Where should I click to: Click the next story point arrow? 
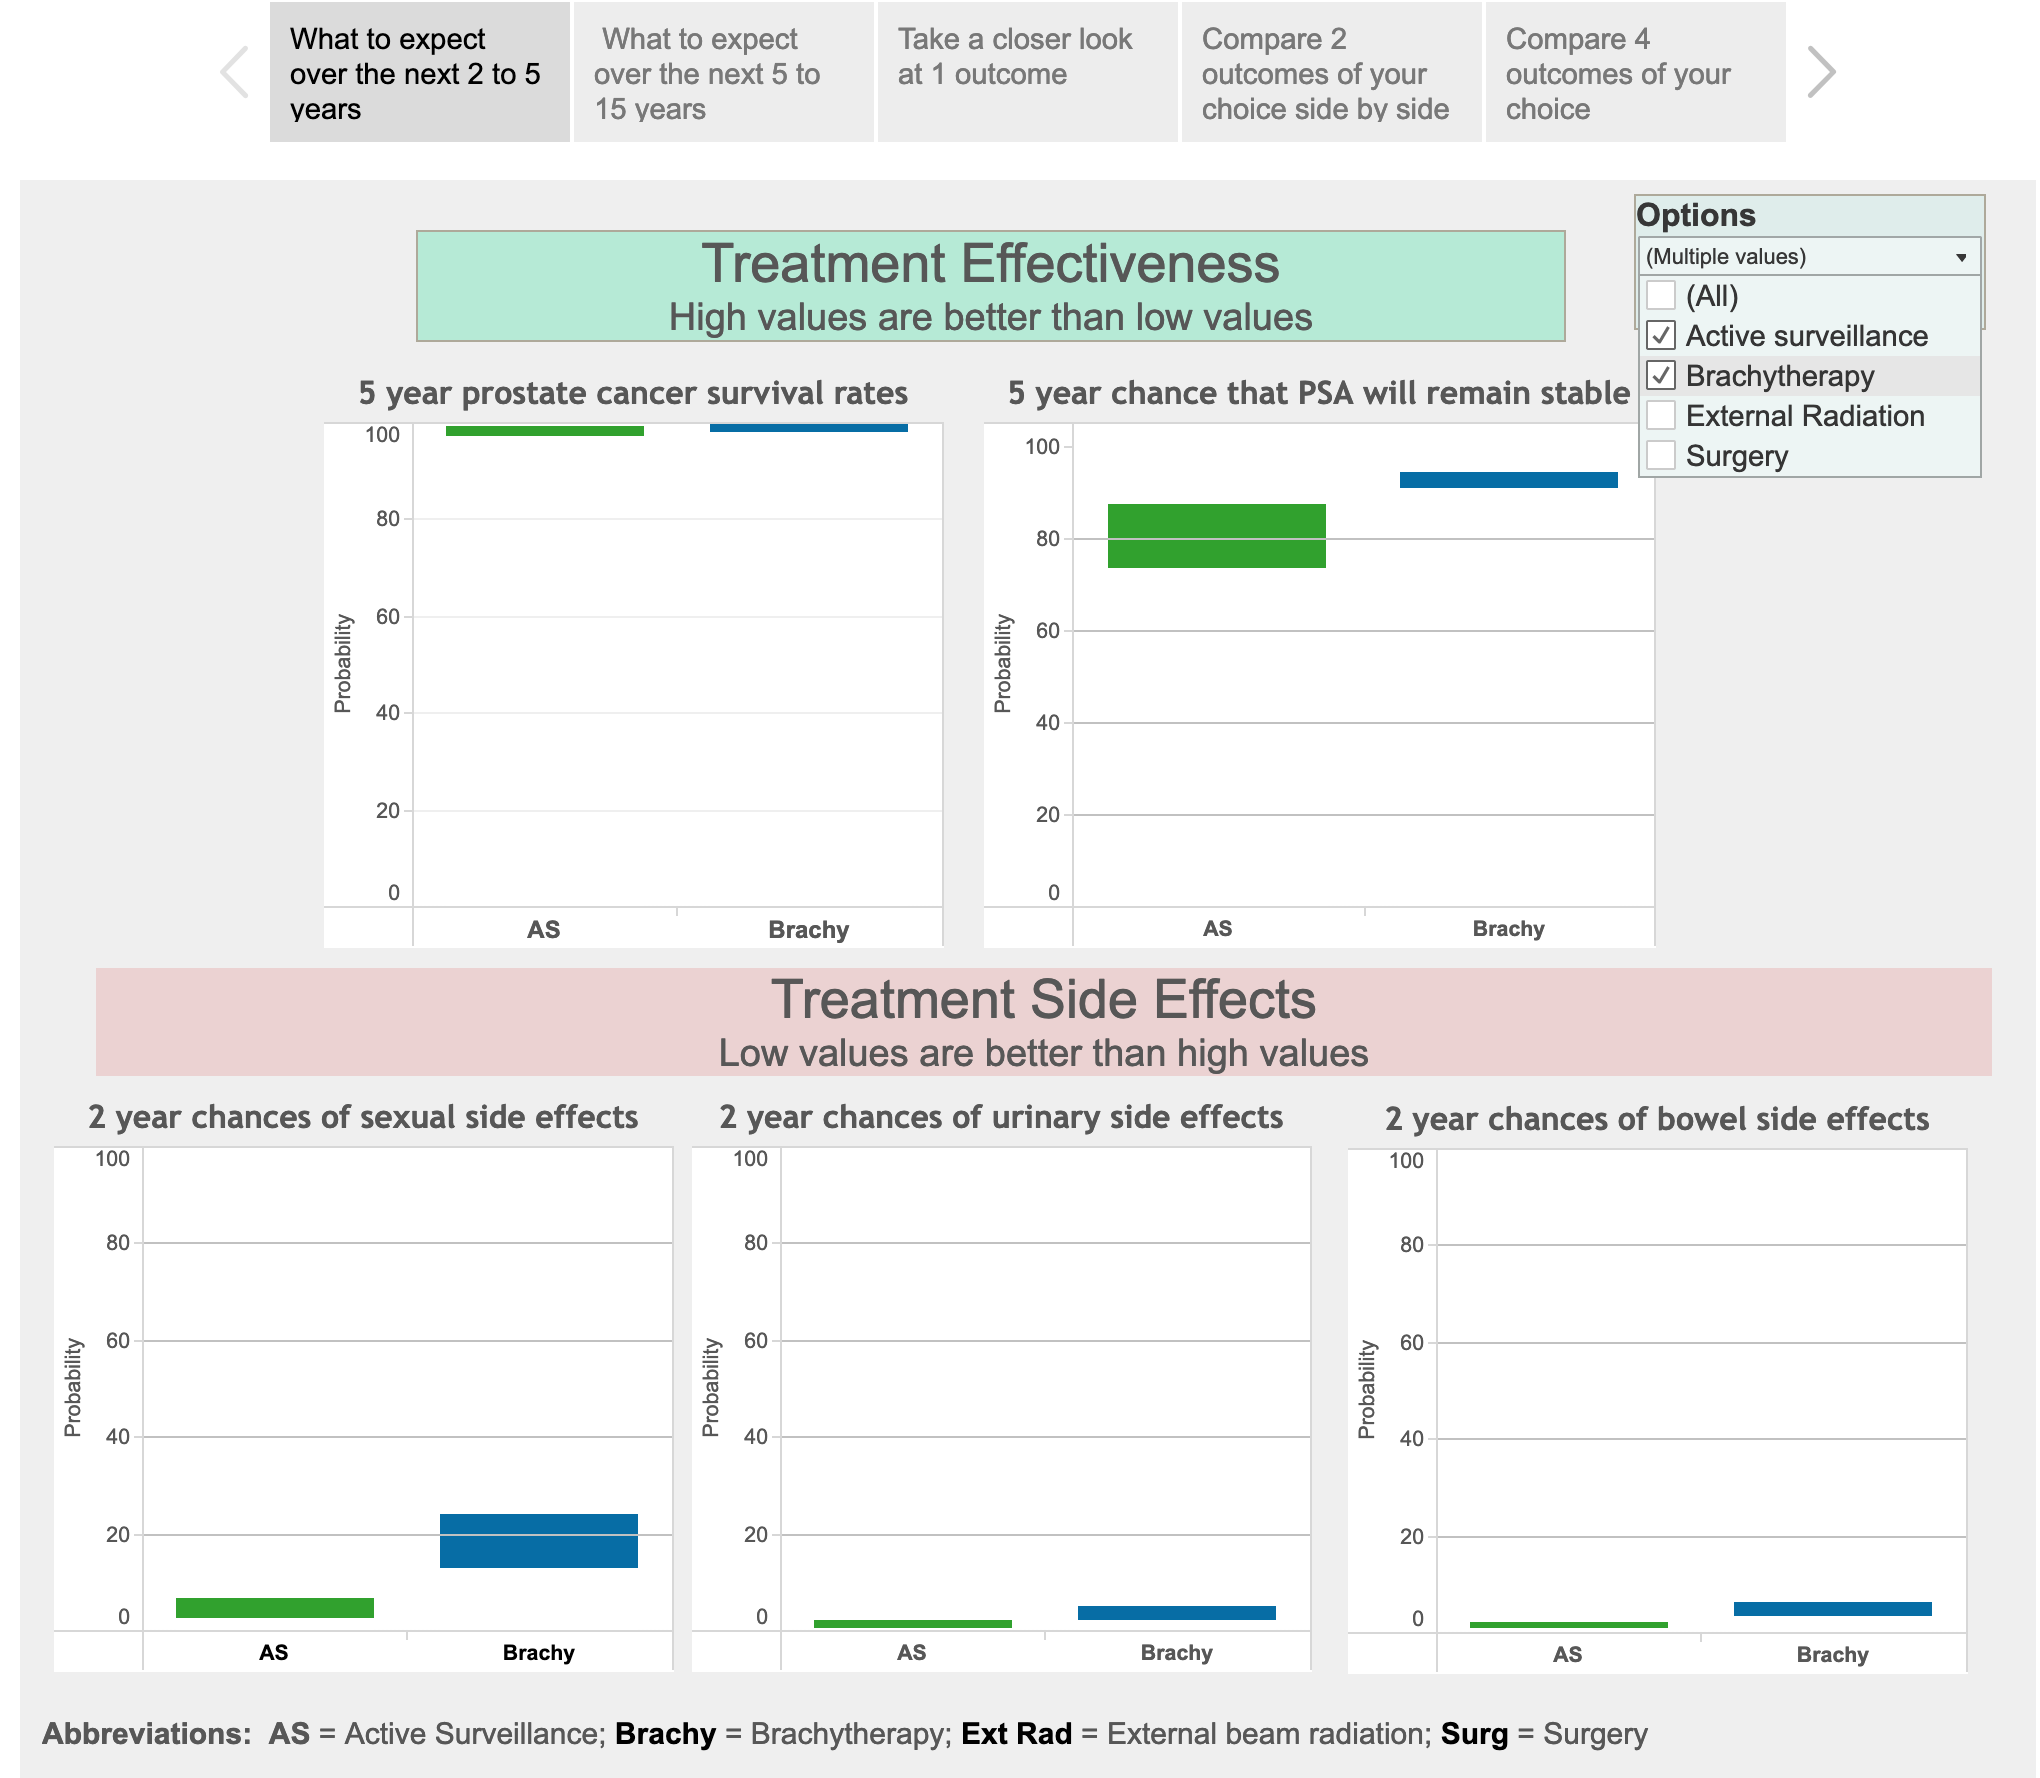(x=1821, y=72)
